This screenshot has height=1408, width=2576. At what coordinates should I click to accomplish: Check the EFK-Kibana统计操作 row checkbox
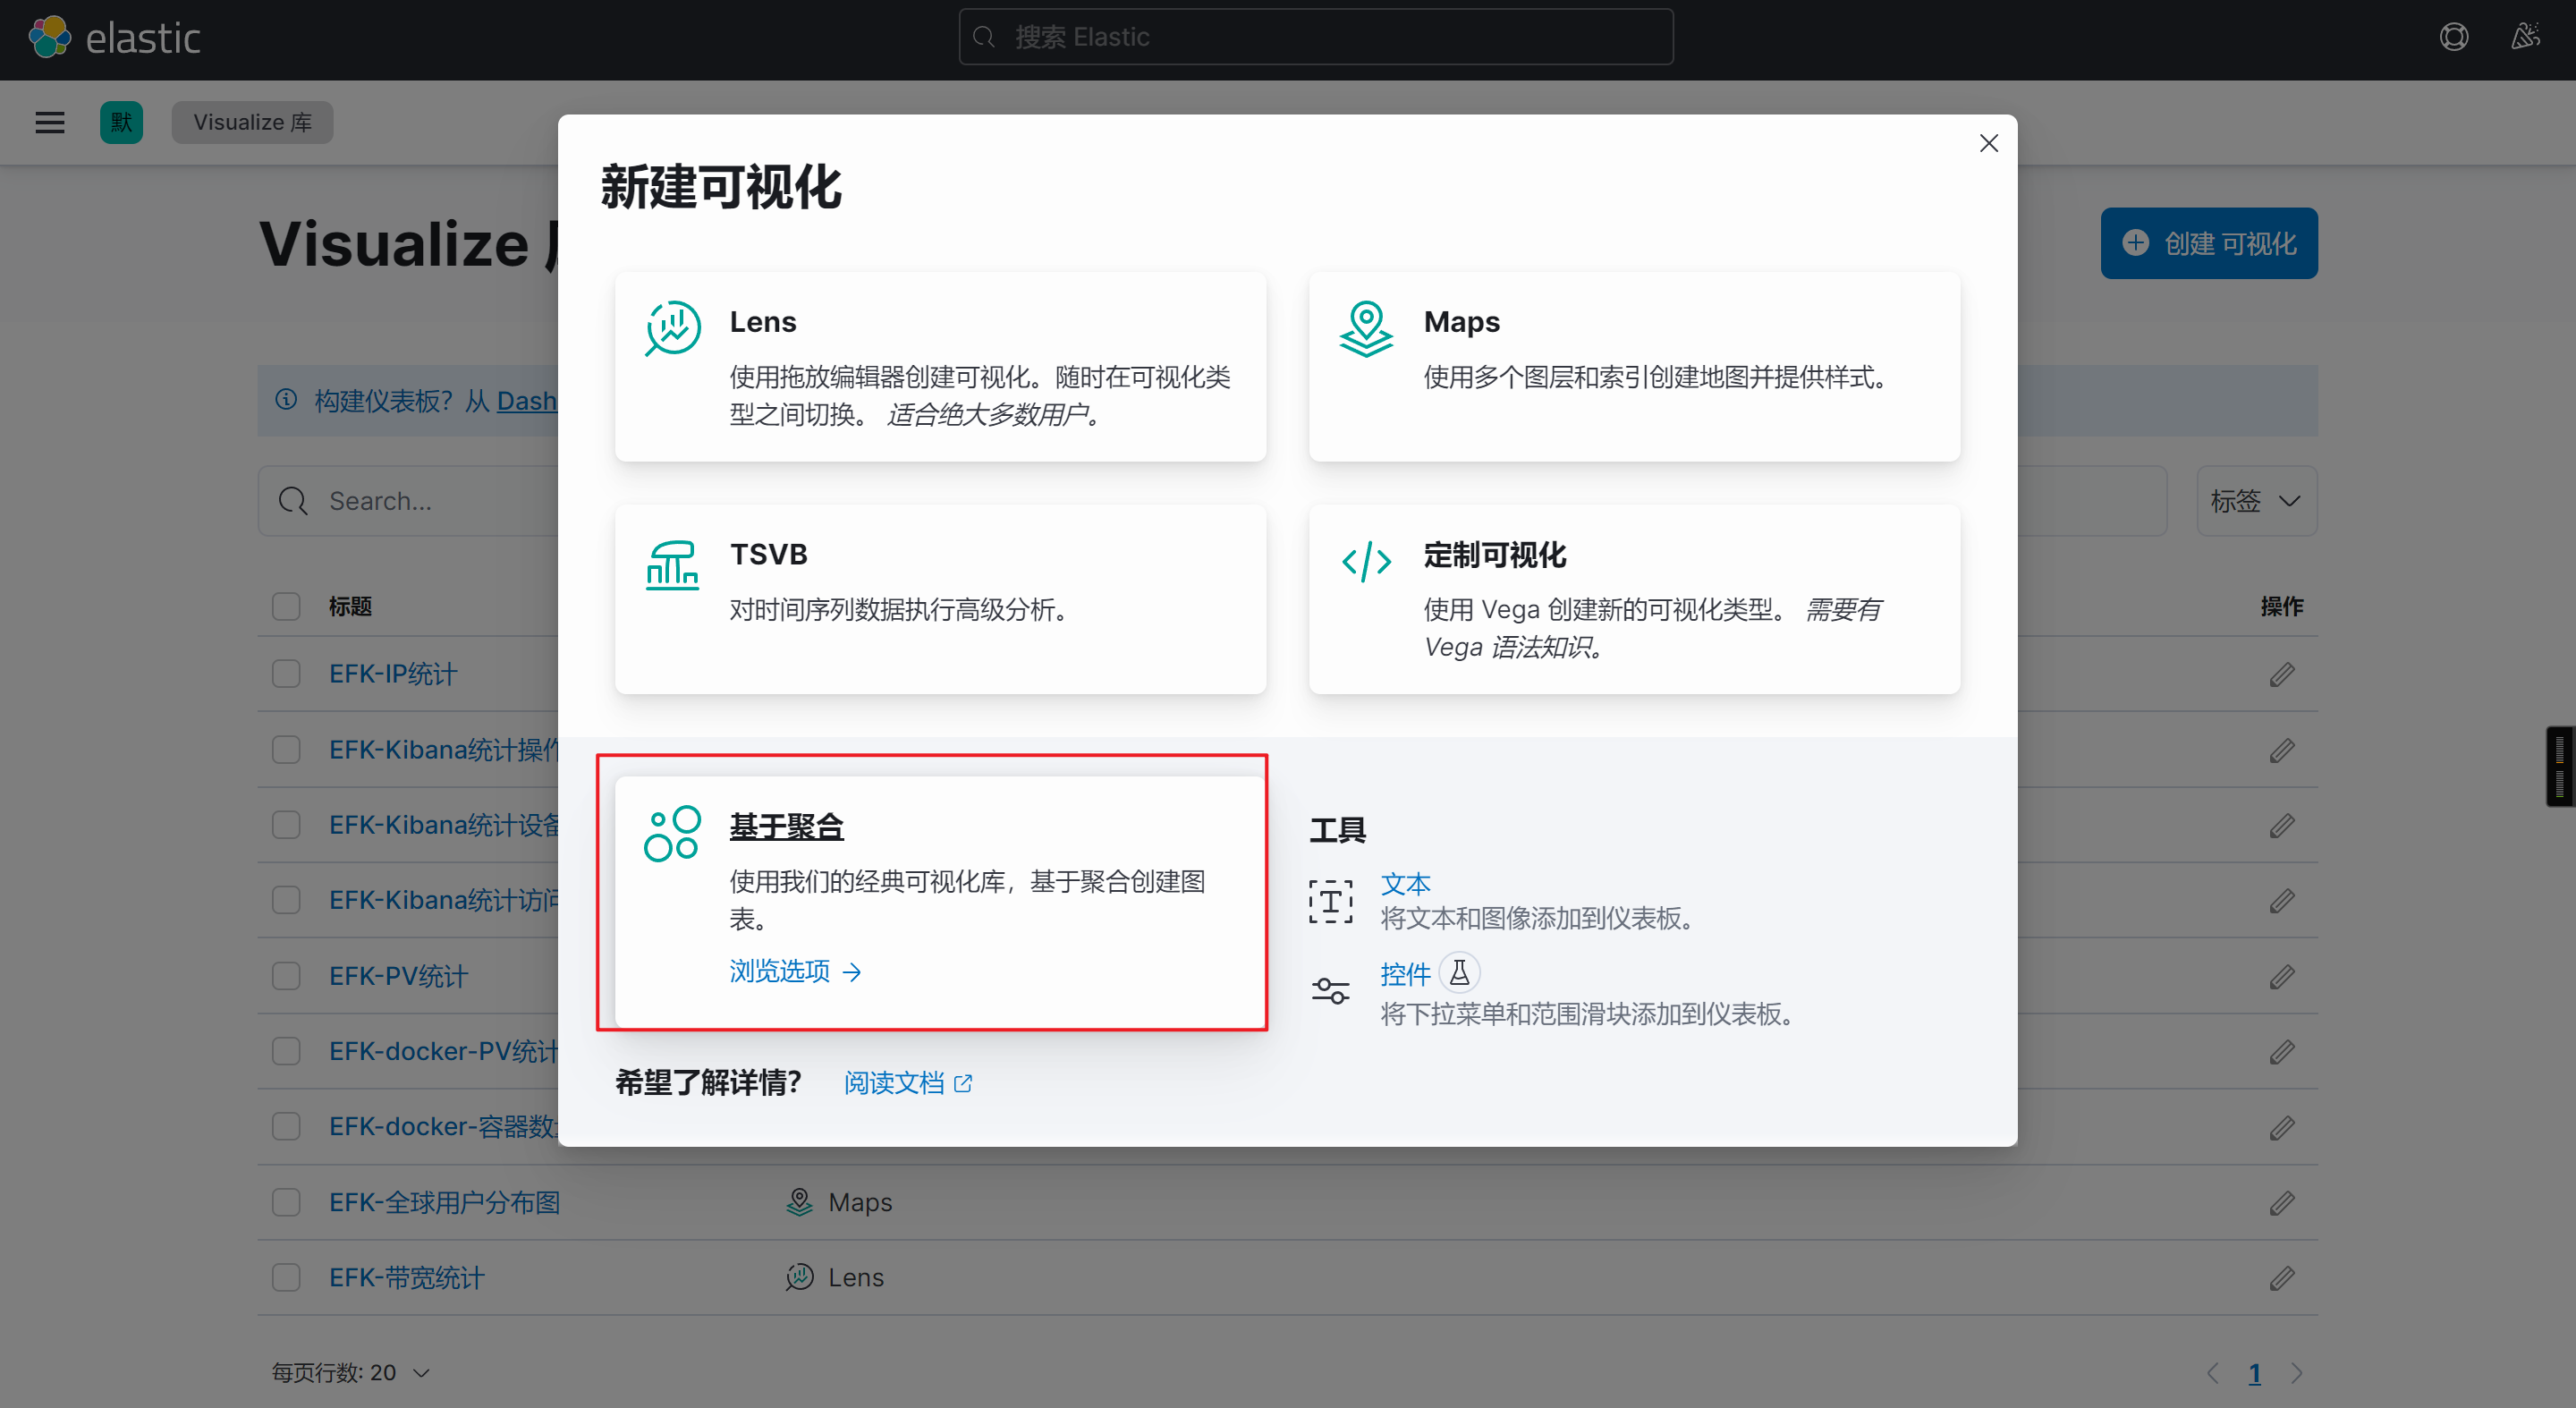click(286, 749)
